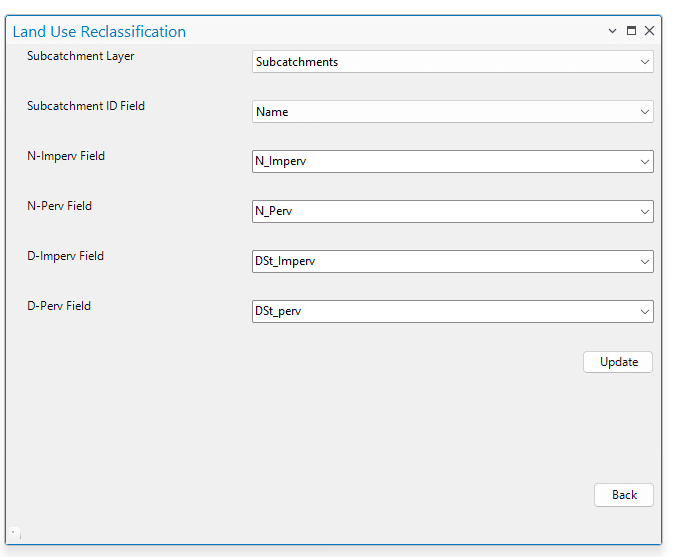Open the pane options chevron in title bar
This screenshot has height=557, width=676.
613,31
